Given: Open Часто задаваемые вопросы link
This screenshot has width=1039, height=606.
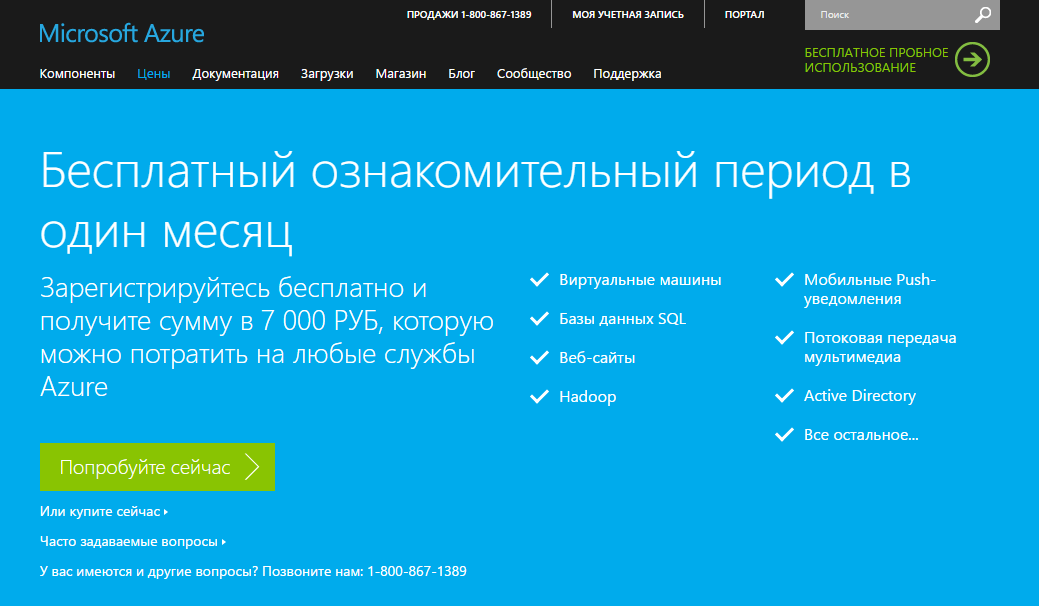Looking at the screenshot, I should coord(133,541).
